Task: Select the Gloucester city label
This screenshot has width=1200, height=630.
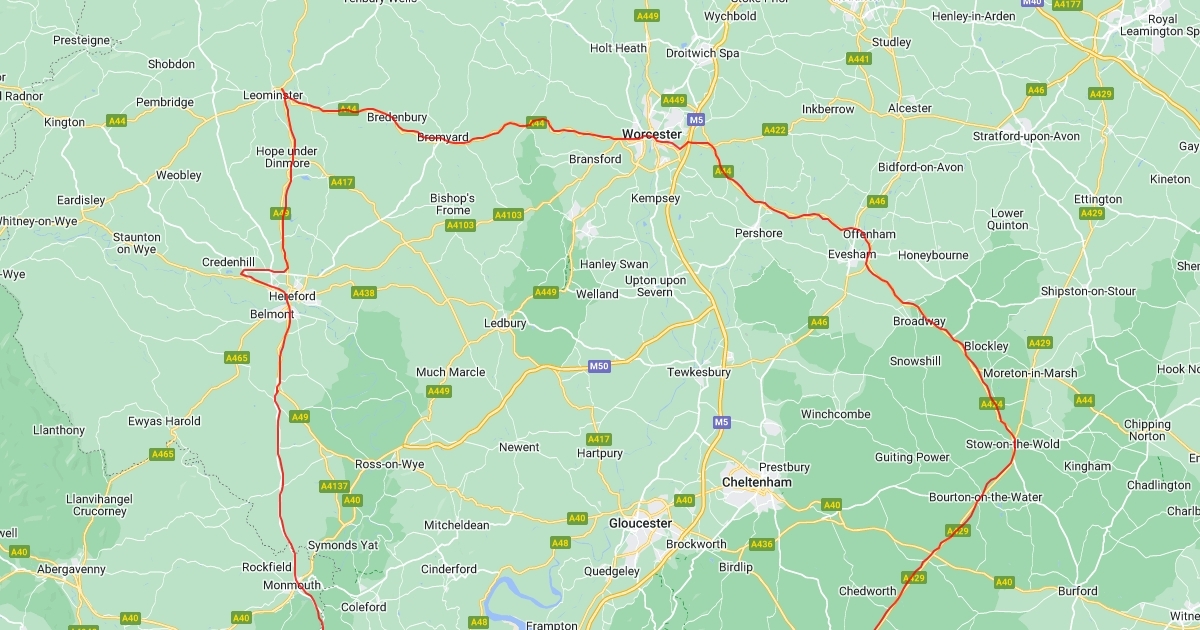Action: pyautogui.click(x=641, y=523)
